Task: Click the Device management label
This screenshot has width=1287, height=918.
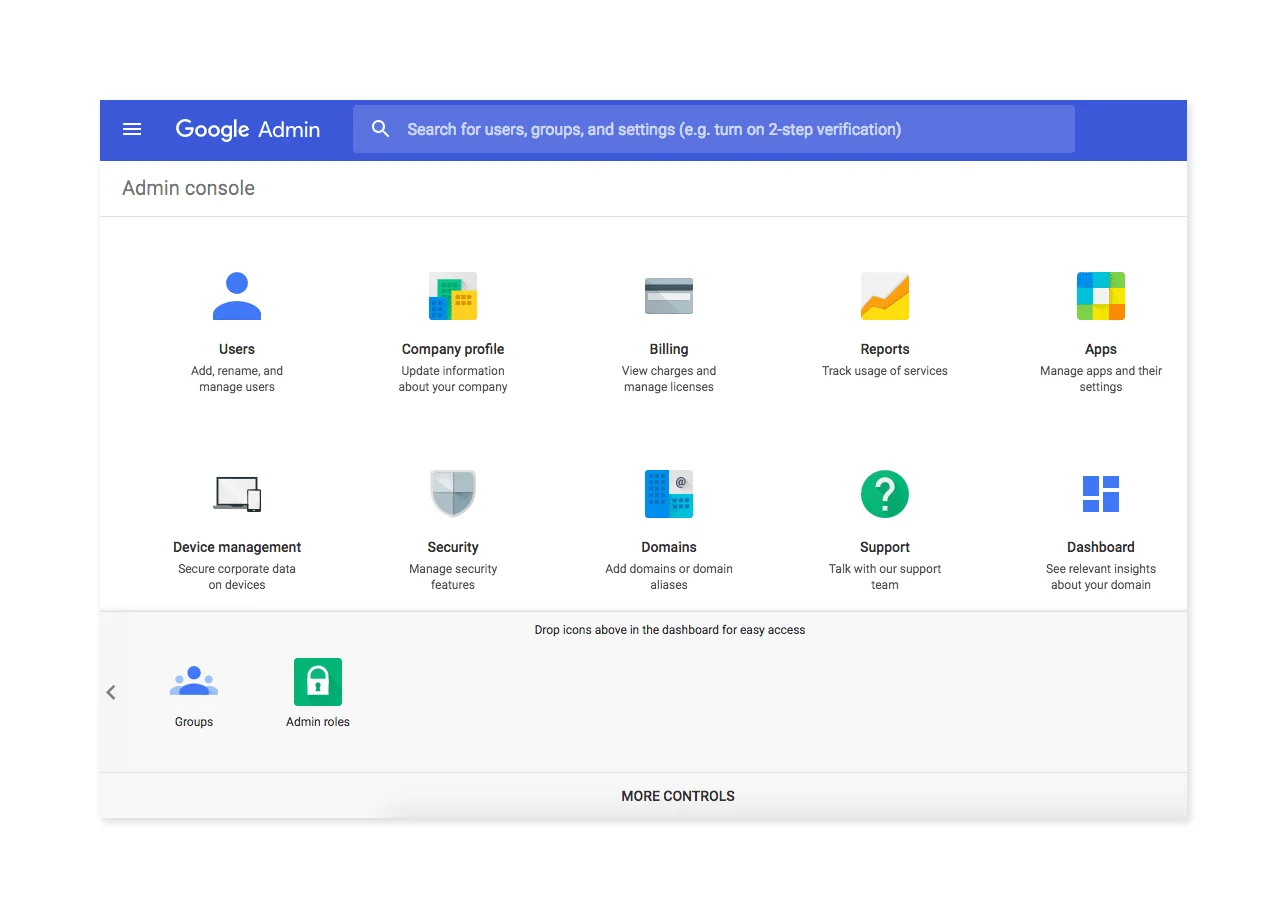Action: click(x=237, y=547)
